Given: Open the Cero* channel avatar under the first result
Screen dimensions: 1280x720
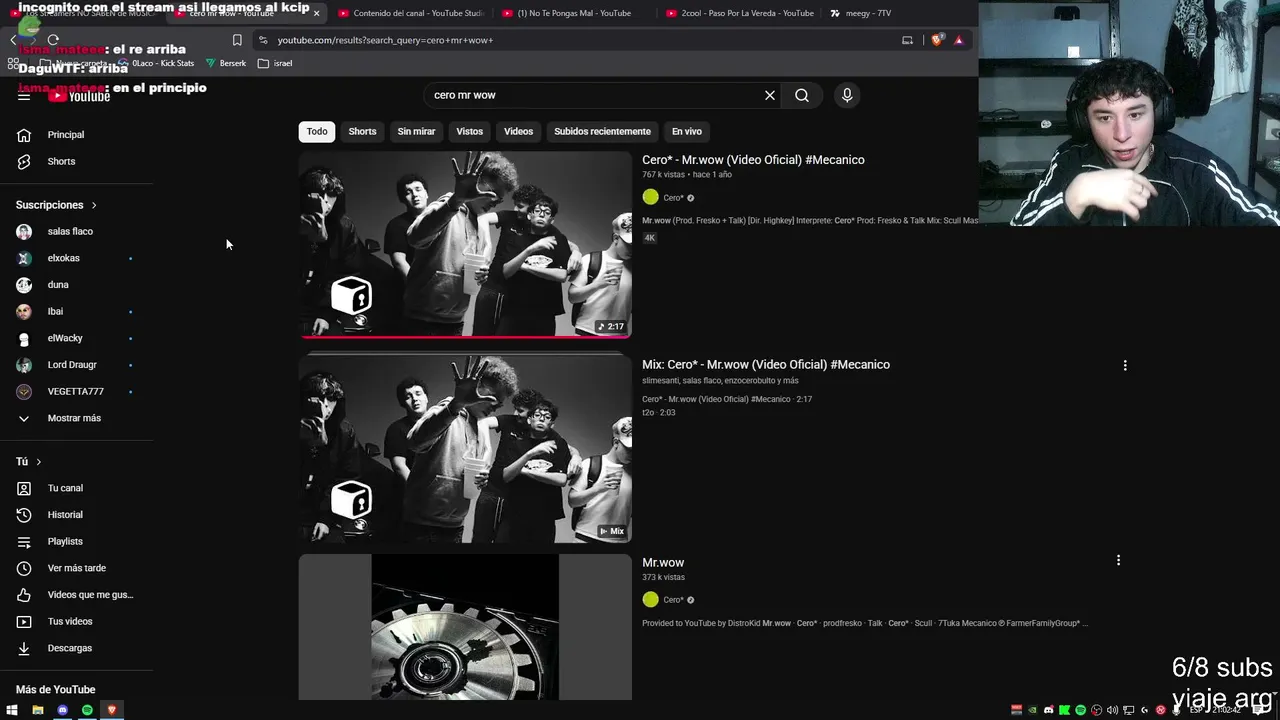Looking at the screenshot, I should click(651, 197).
